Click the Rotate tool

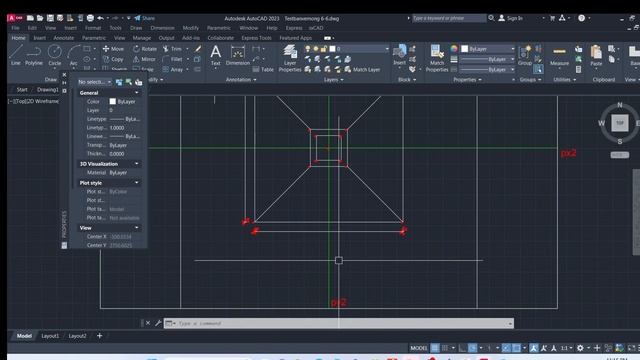click(x=144, y=49)
